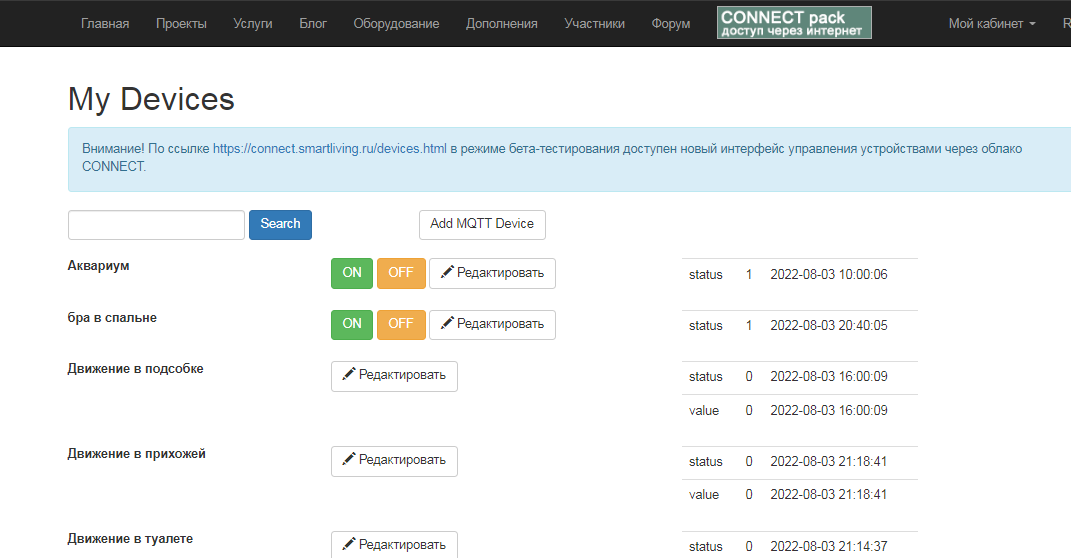1071x558 pixels.
Task: Click the CONNECT pack banner image
Action: [x=794, y=23]
